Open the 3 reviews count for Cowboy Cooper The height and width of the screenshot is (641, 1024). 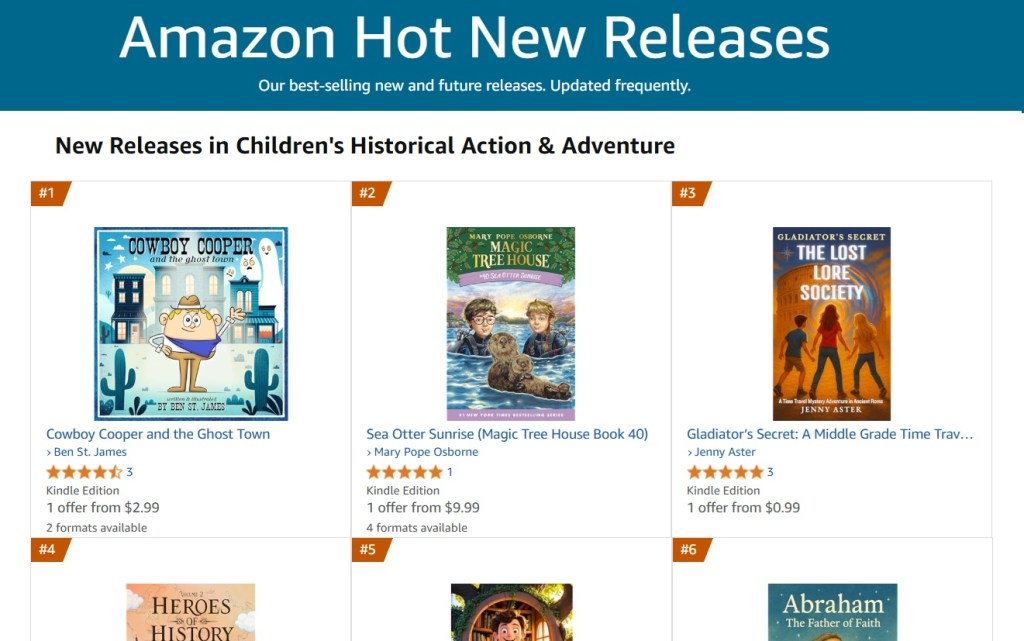click(130, 472)
